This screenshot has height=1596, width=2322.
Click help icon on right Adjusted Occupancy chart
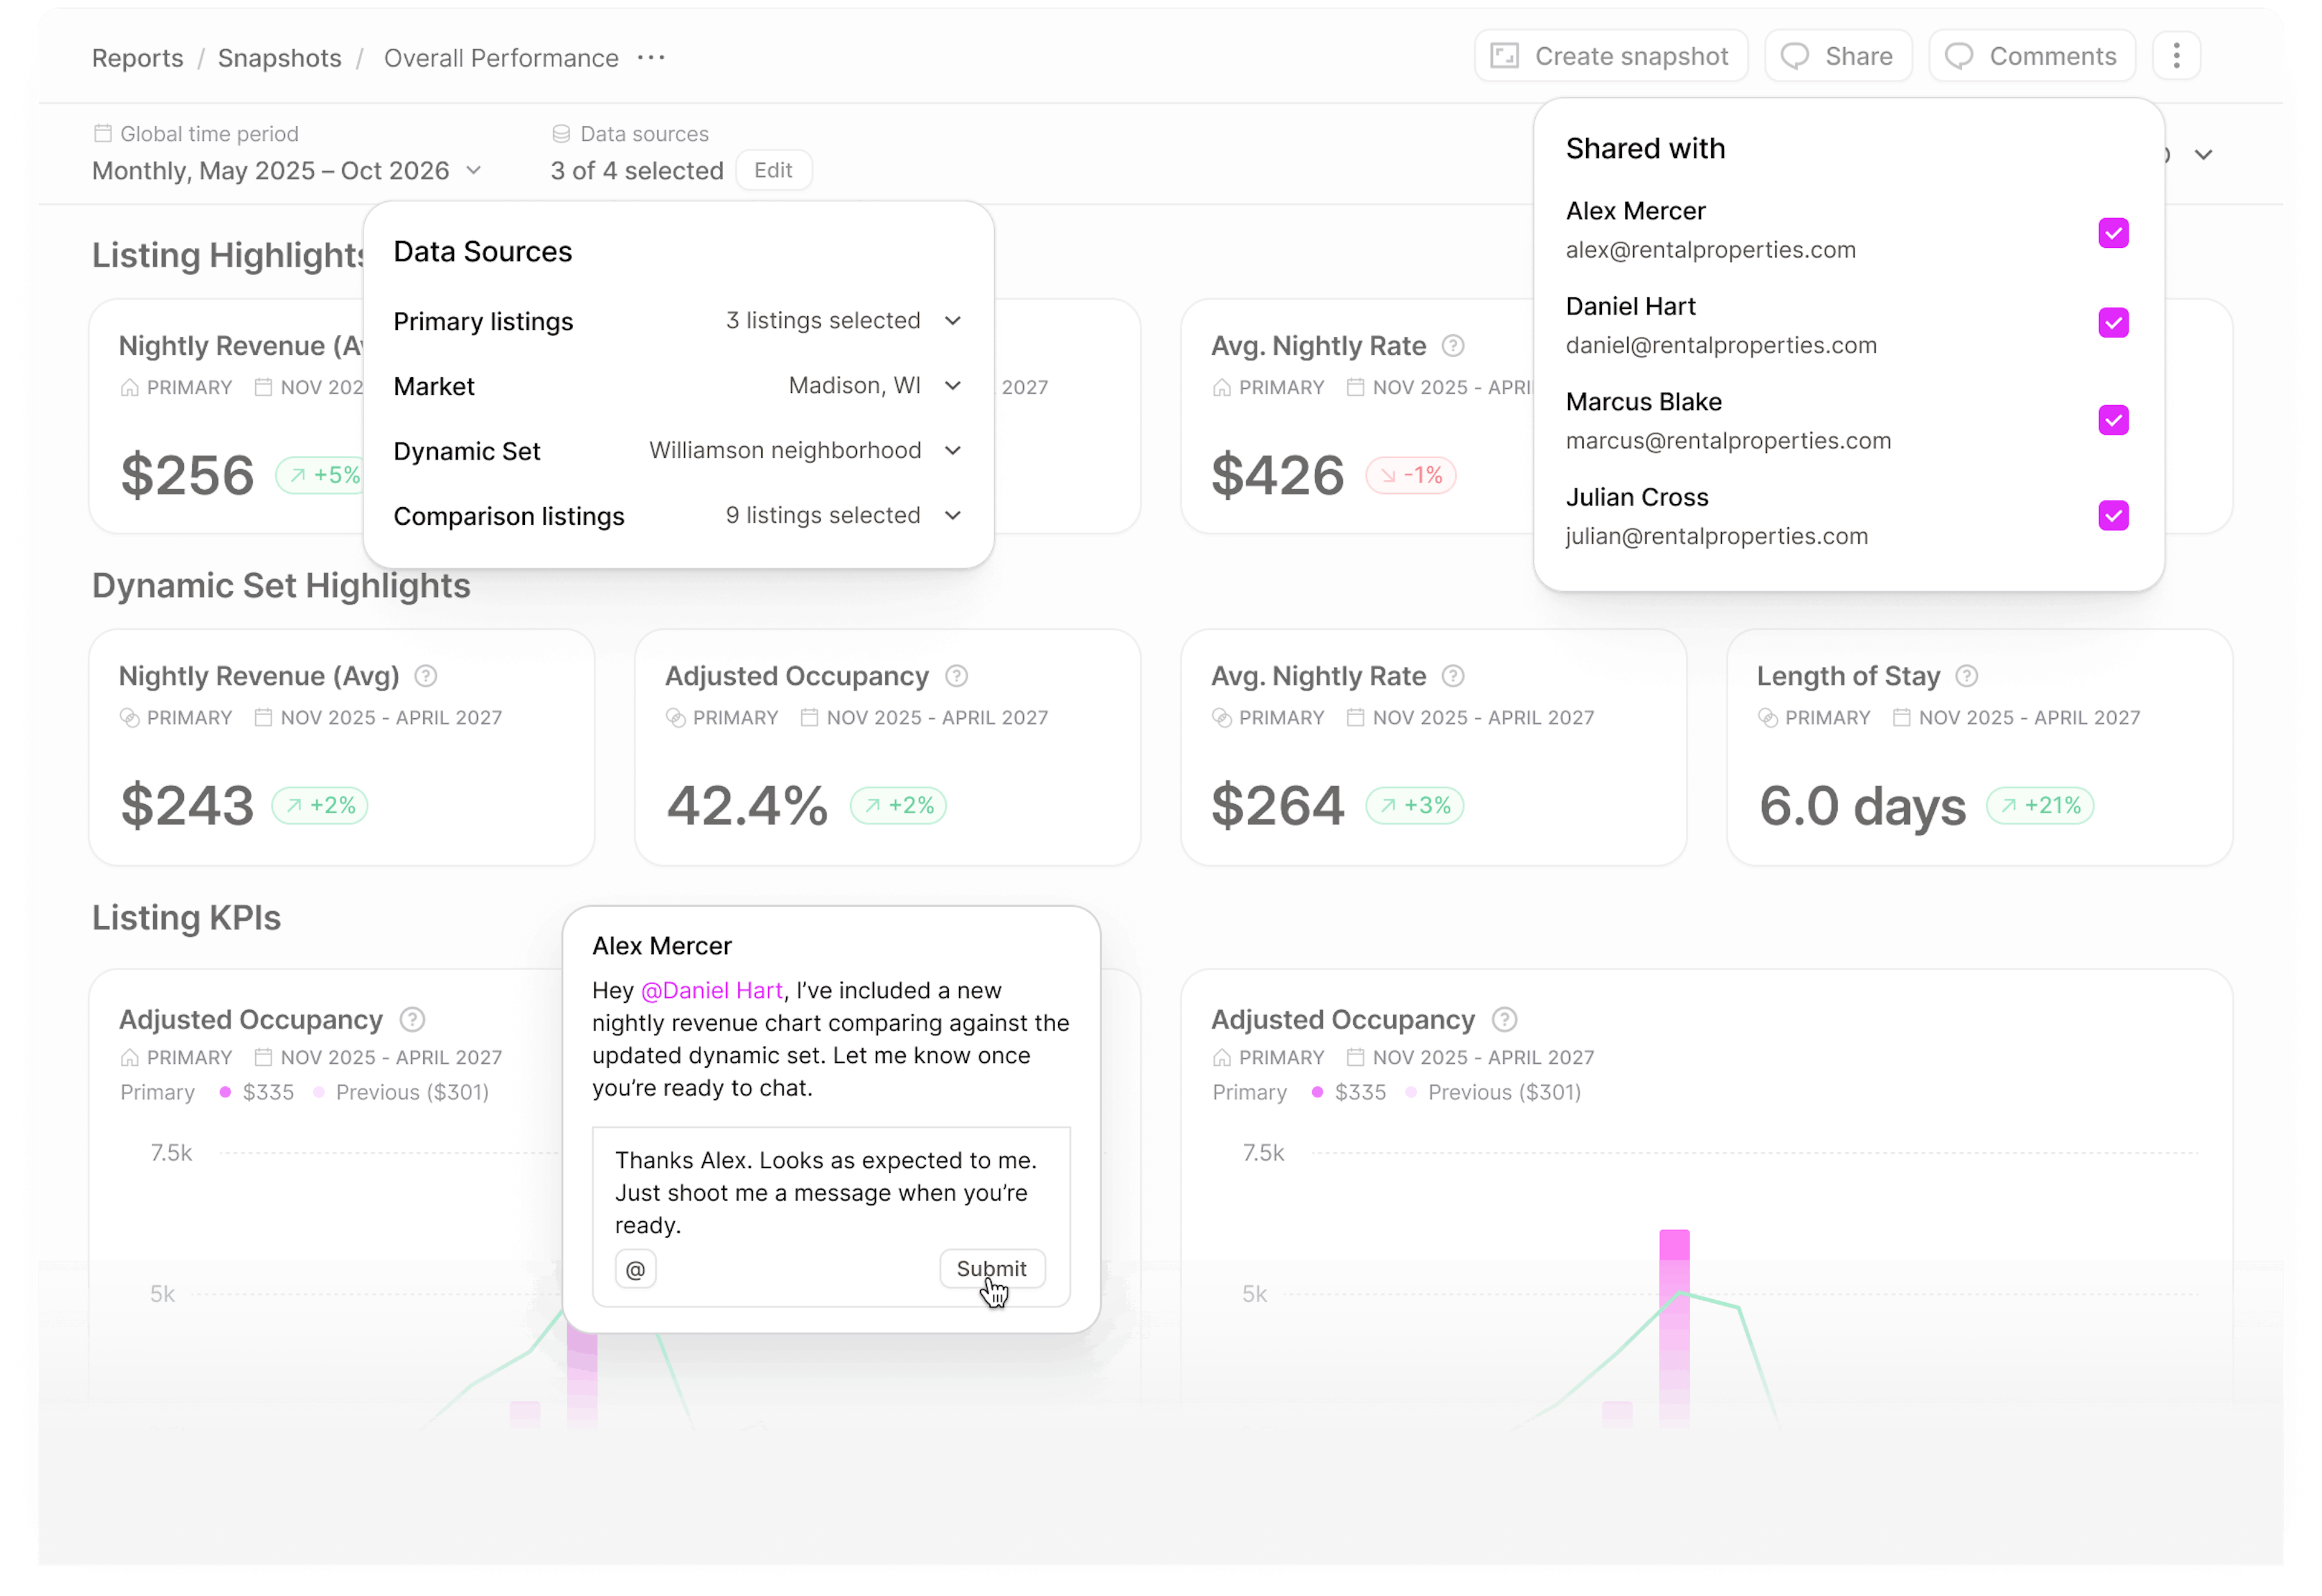click(x=1504, y=1019)
